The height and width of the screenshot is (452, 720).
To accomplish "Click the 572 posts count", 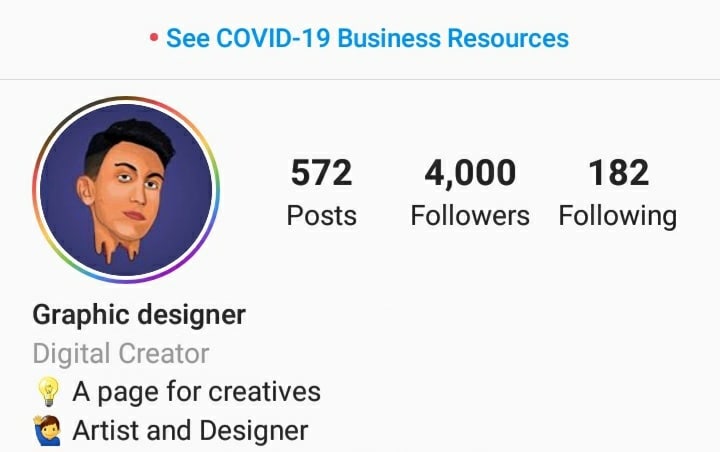I will (x=321, y=173).
